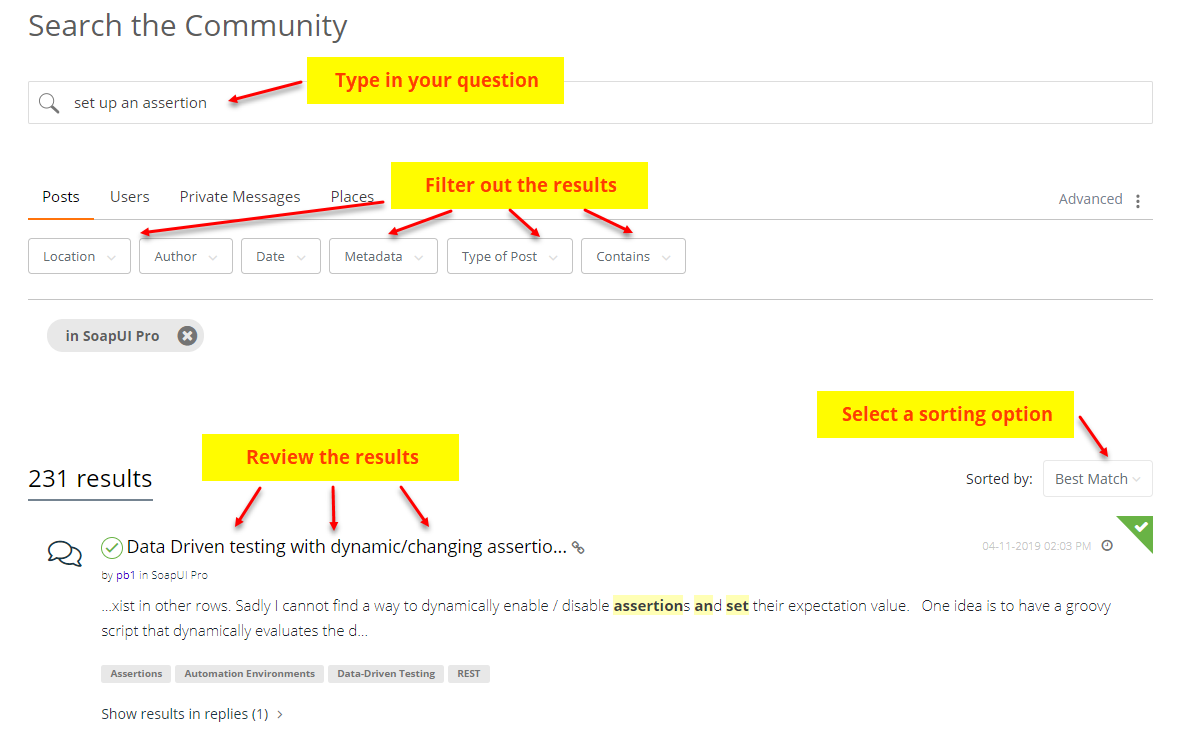The height and width of the screenshot is (736, 1184).
Task: Open the 'Data Driven testing with dynamic/changing assertions' post
Action: click(x=340, y=546)
